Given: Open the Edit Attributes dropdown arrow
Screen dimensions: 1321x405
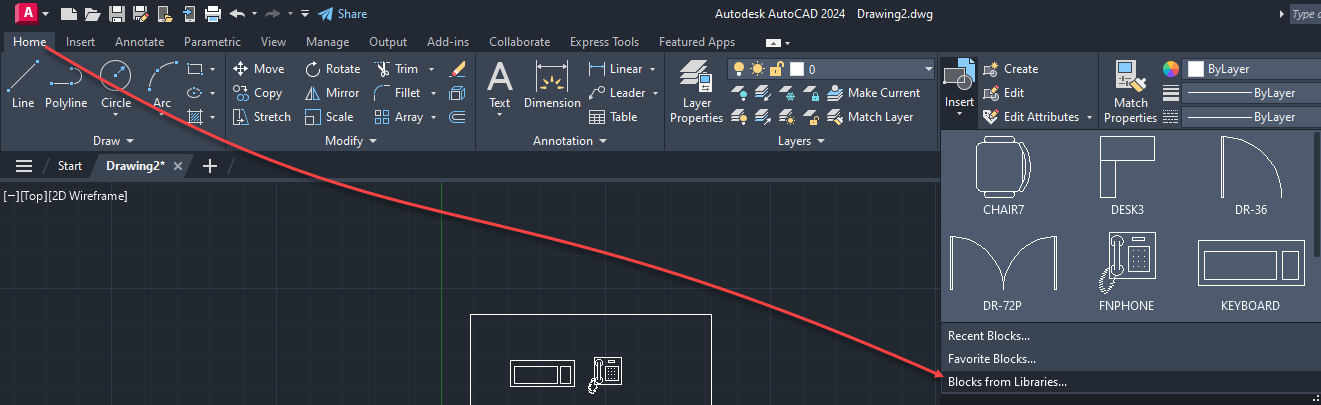Looking at the screenshot, I should pyautogui.click(x=1089, y=118).
